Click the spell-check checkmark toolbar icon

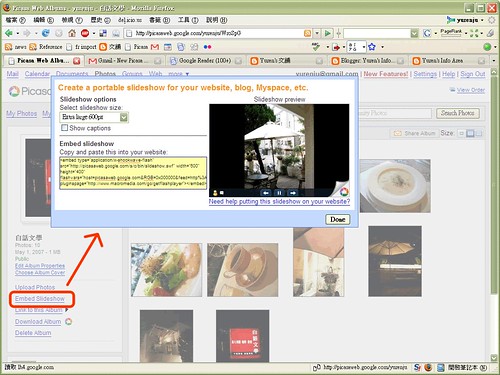pyautogui.click(x=316, y=47)
